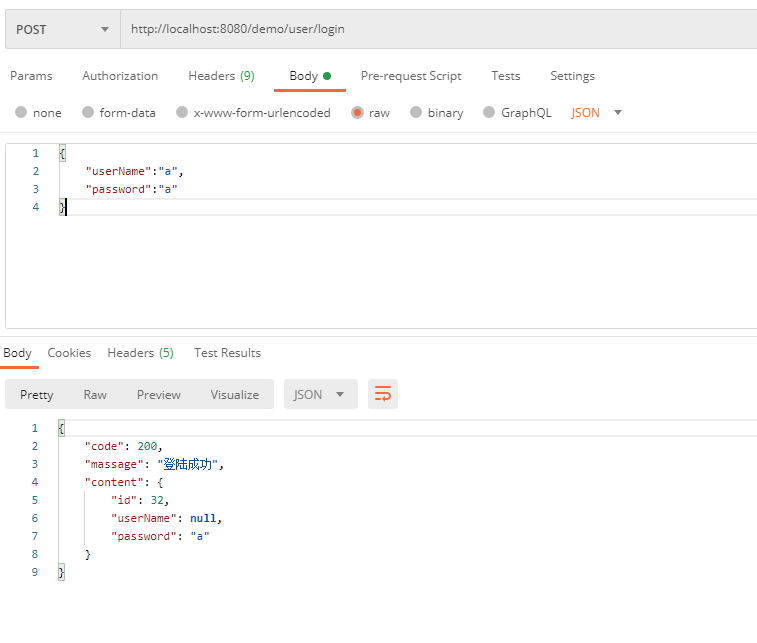Open the response Headers (5) tab
The height and width of the screenshot is (643, 757).
pyautogui.click(x=140, y=353)
